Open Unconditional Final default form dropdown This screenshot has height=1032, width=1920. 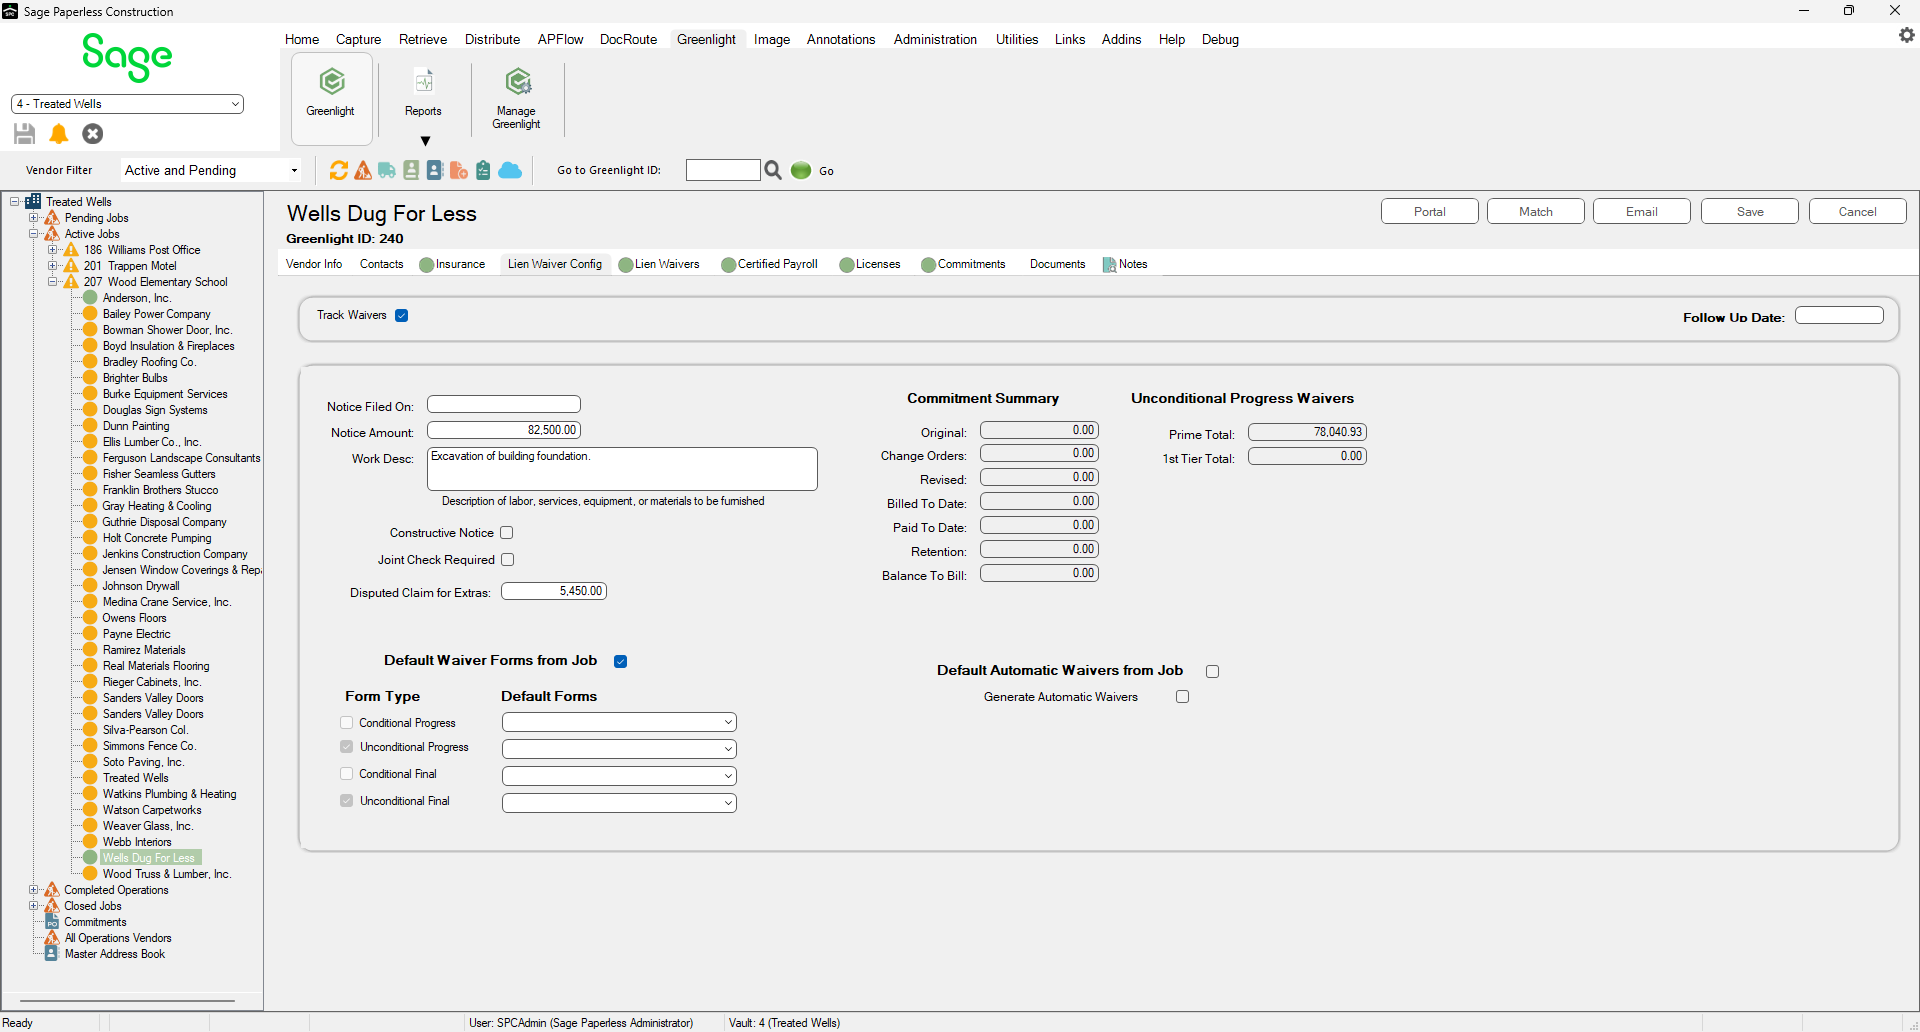(619, 803)
